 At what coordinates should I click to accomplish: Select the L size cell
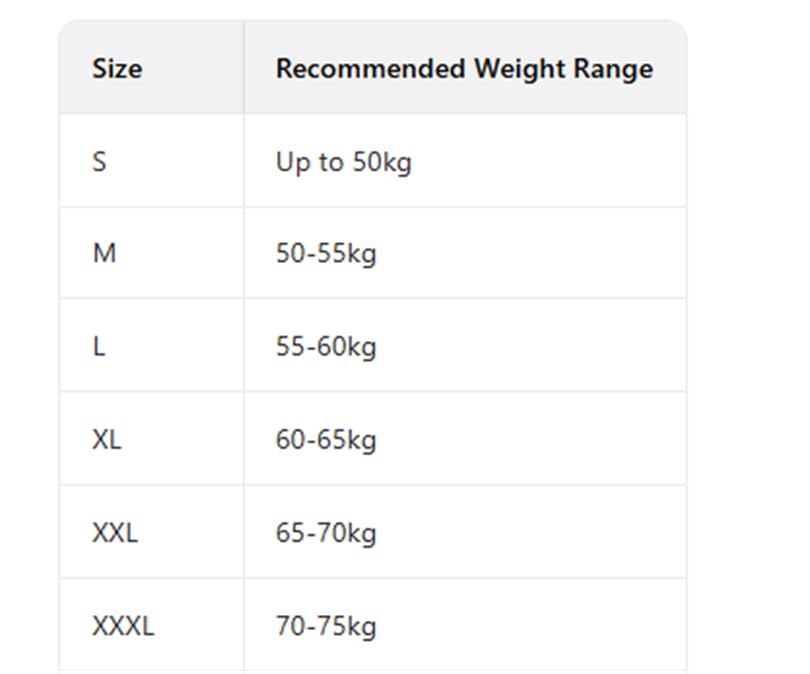[151, 346]
